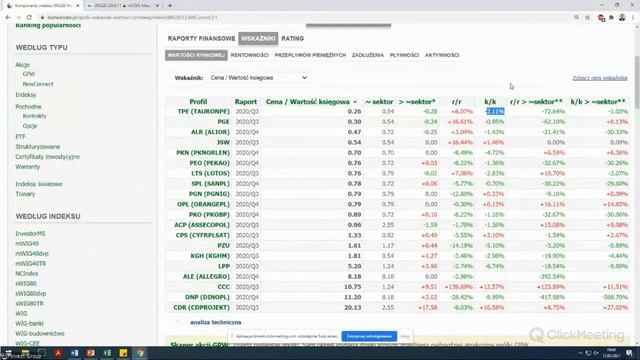Open the WIG-banki index link

click(29, 323)
